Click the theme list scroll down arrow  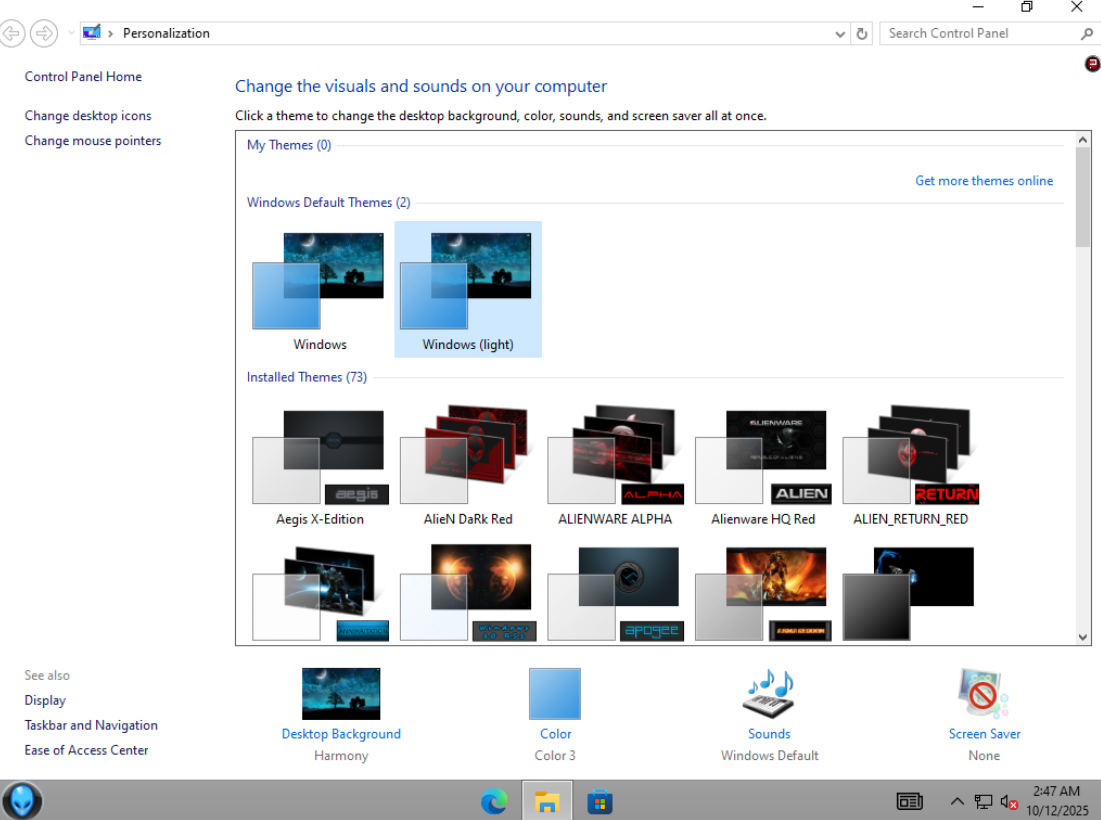click(x=1083, y=636)
